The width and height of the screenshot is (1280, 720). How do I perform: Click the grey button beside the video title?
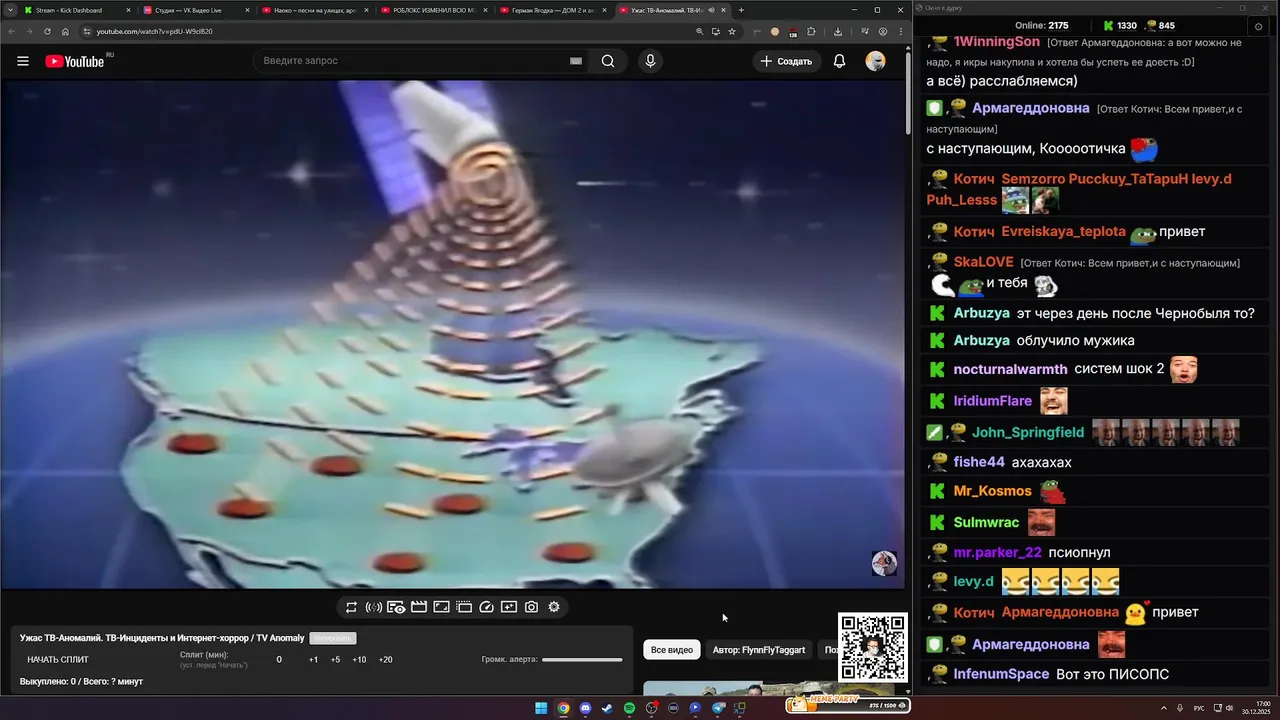(333, 638)
